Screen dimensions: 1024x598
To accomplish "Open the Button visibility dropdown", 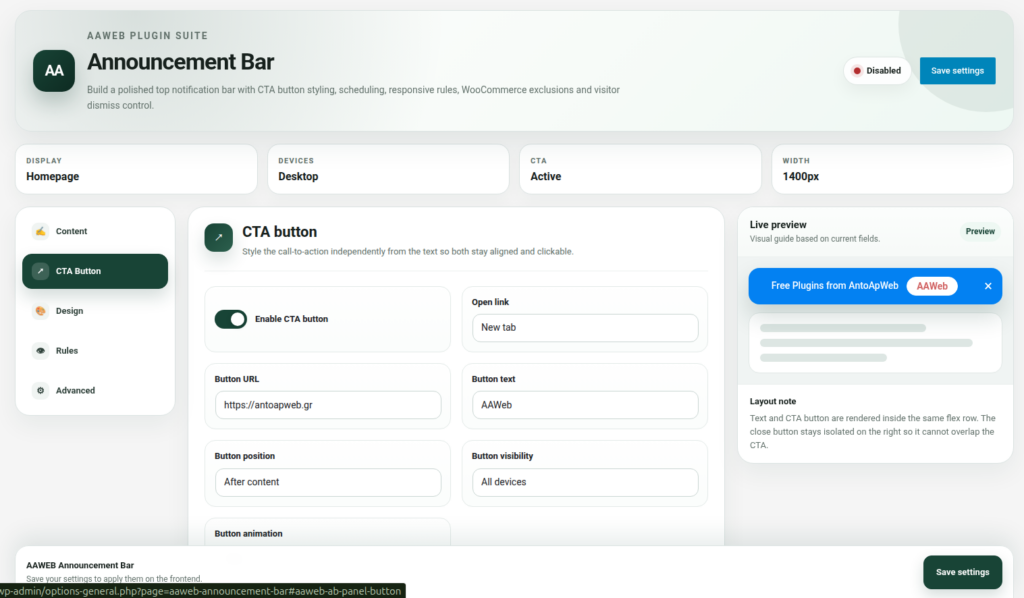I will (585, 482).
